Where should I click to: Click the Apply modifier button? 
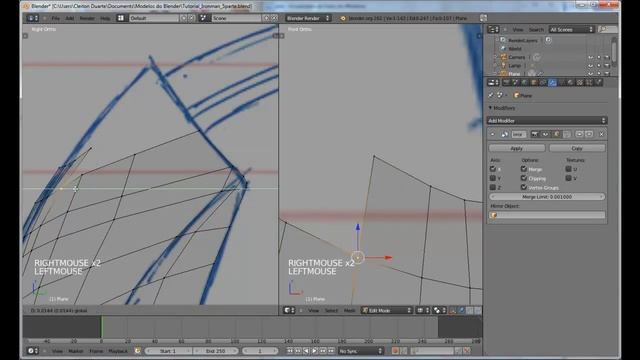tap(517, 148)
